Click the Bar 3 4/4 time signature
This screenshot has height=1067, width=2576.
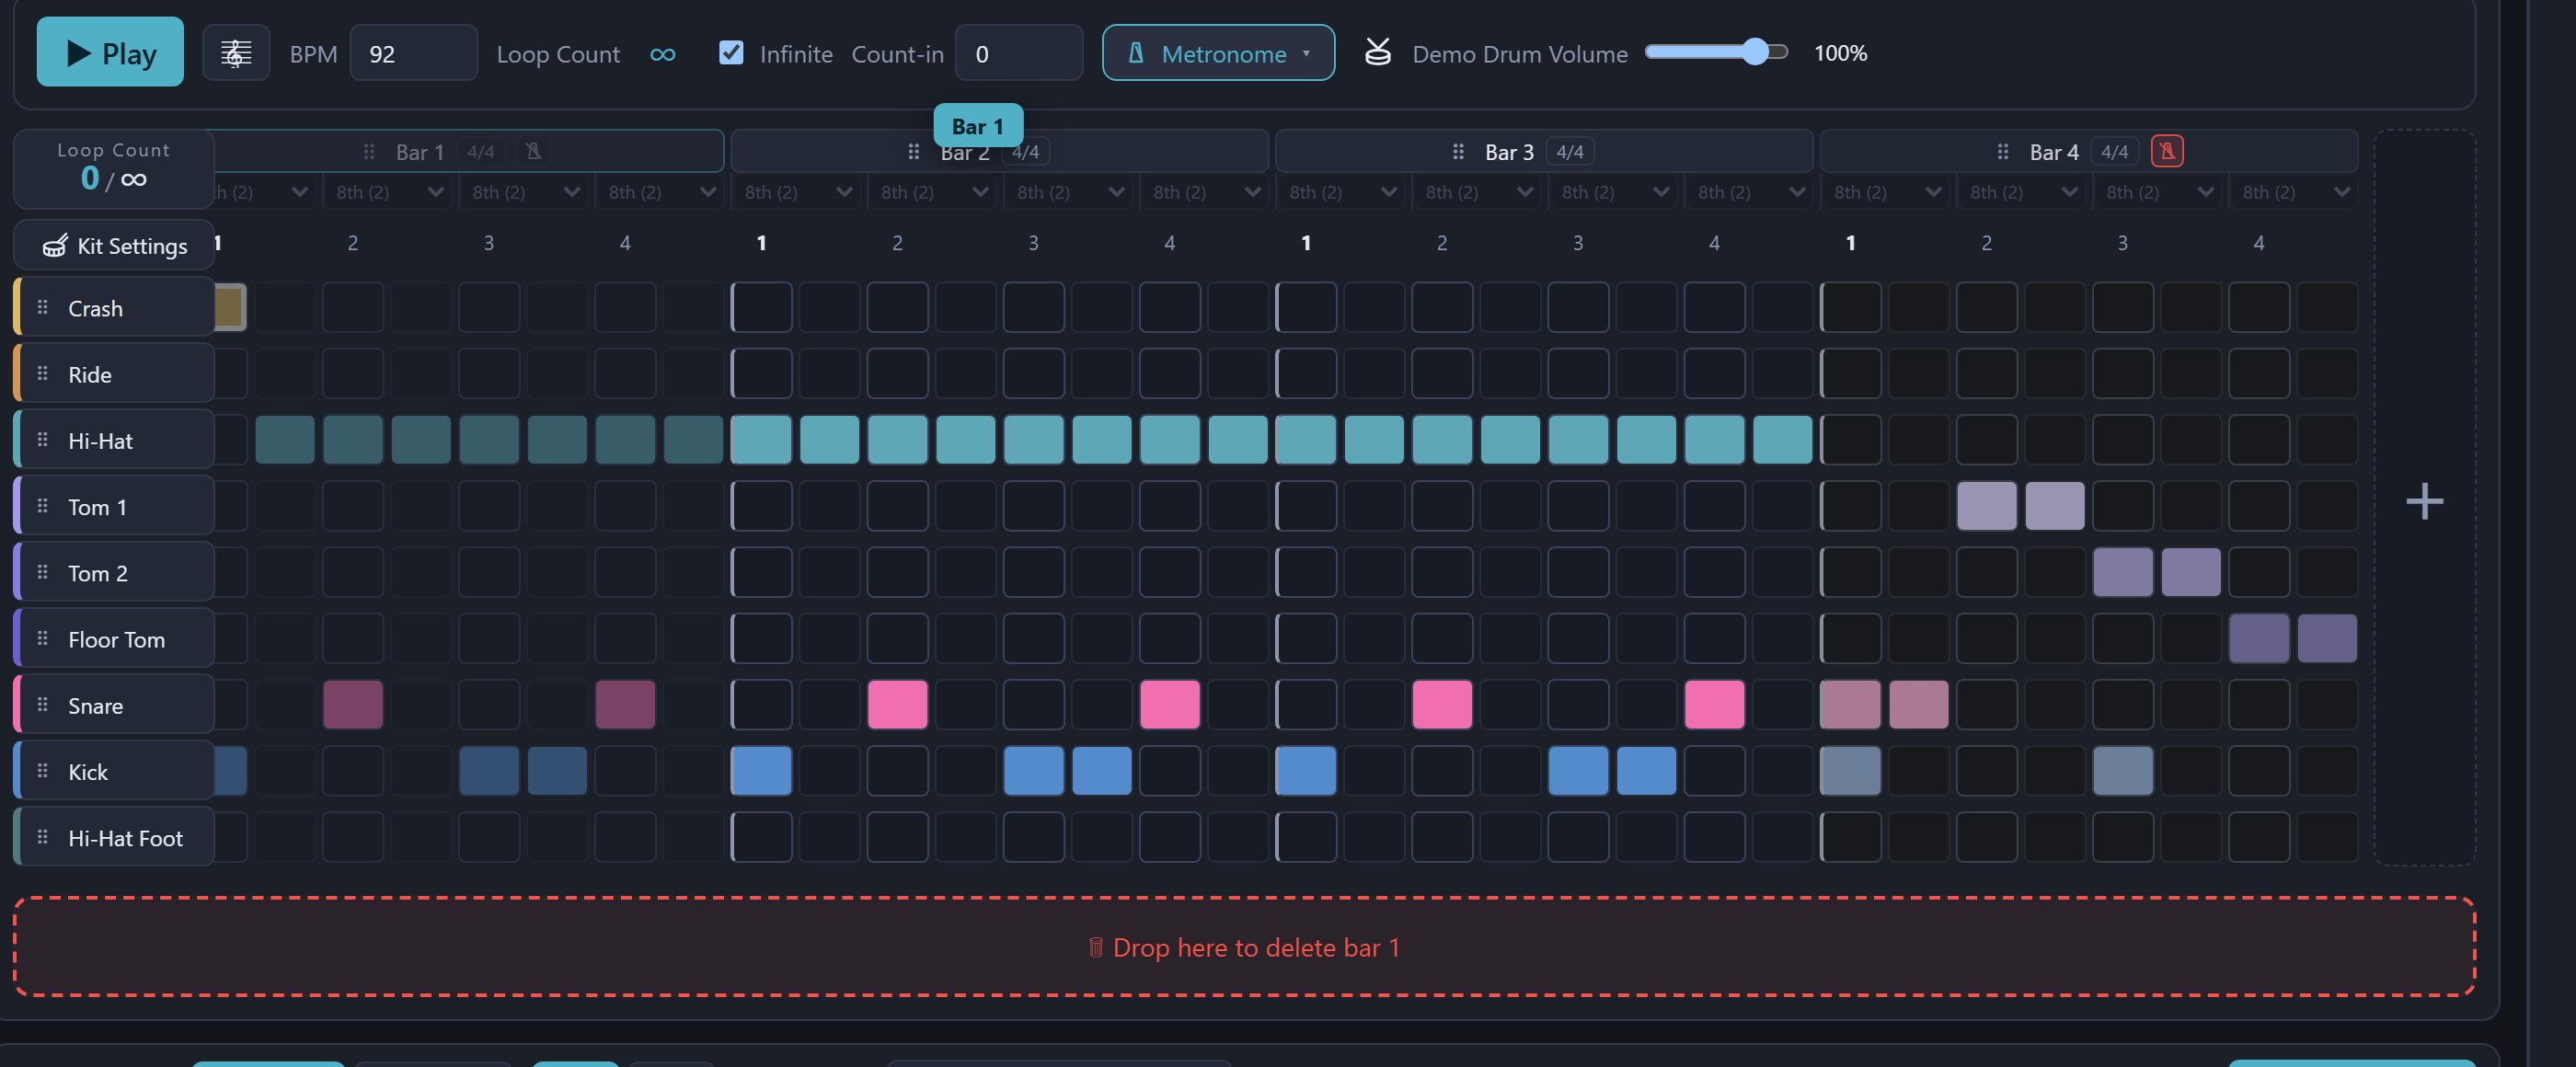click(x=1570, y=151)
